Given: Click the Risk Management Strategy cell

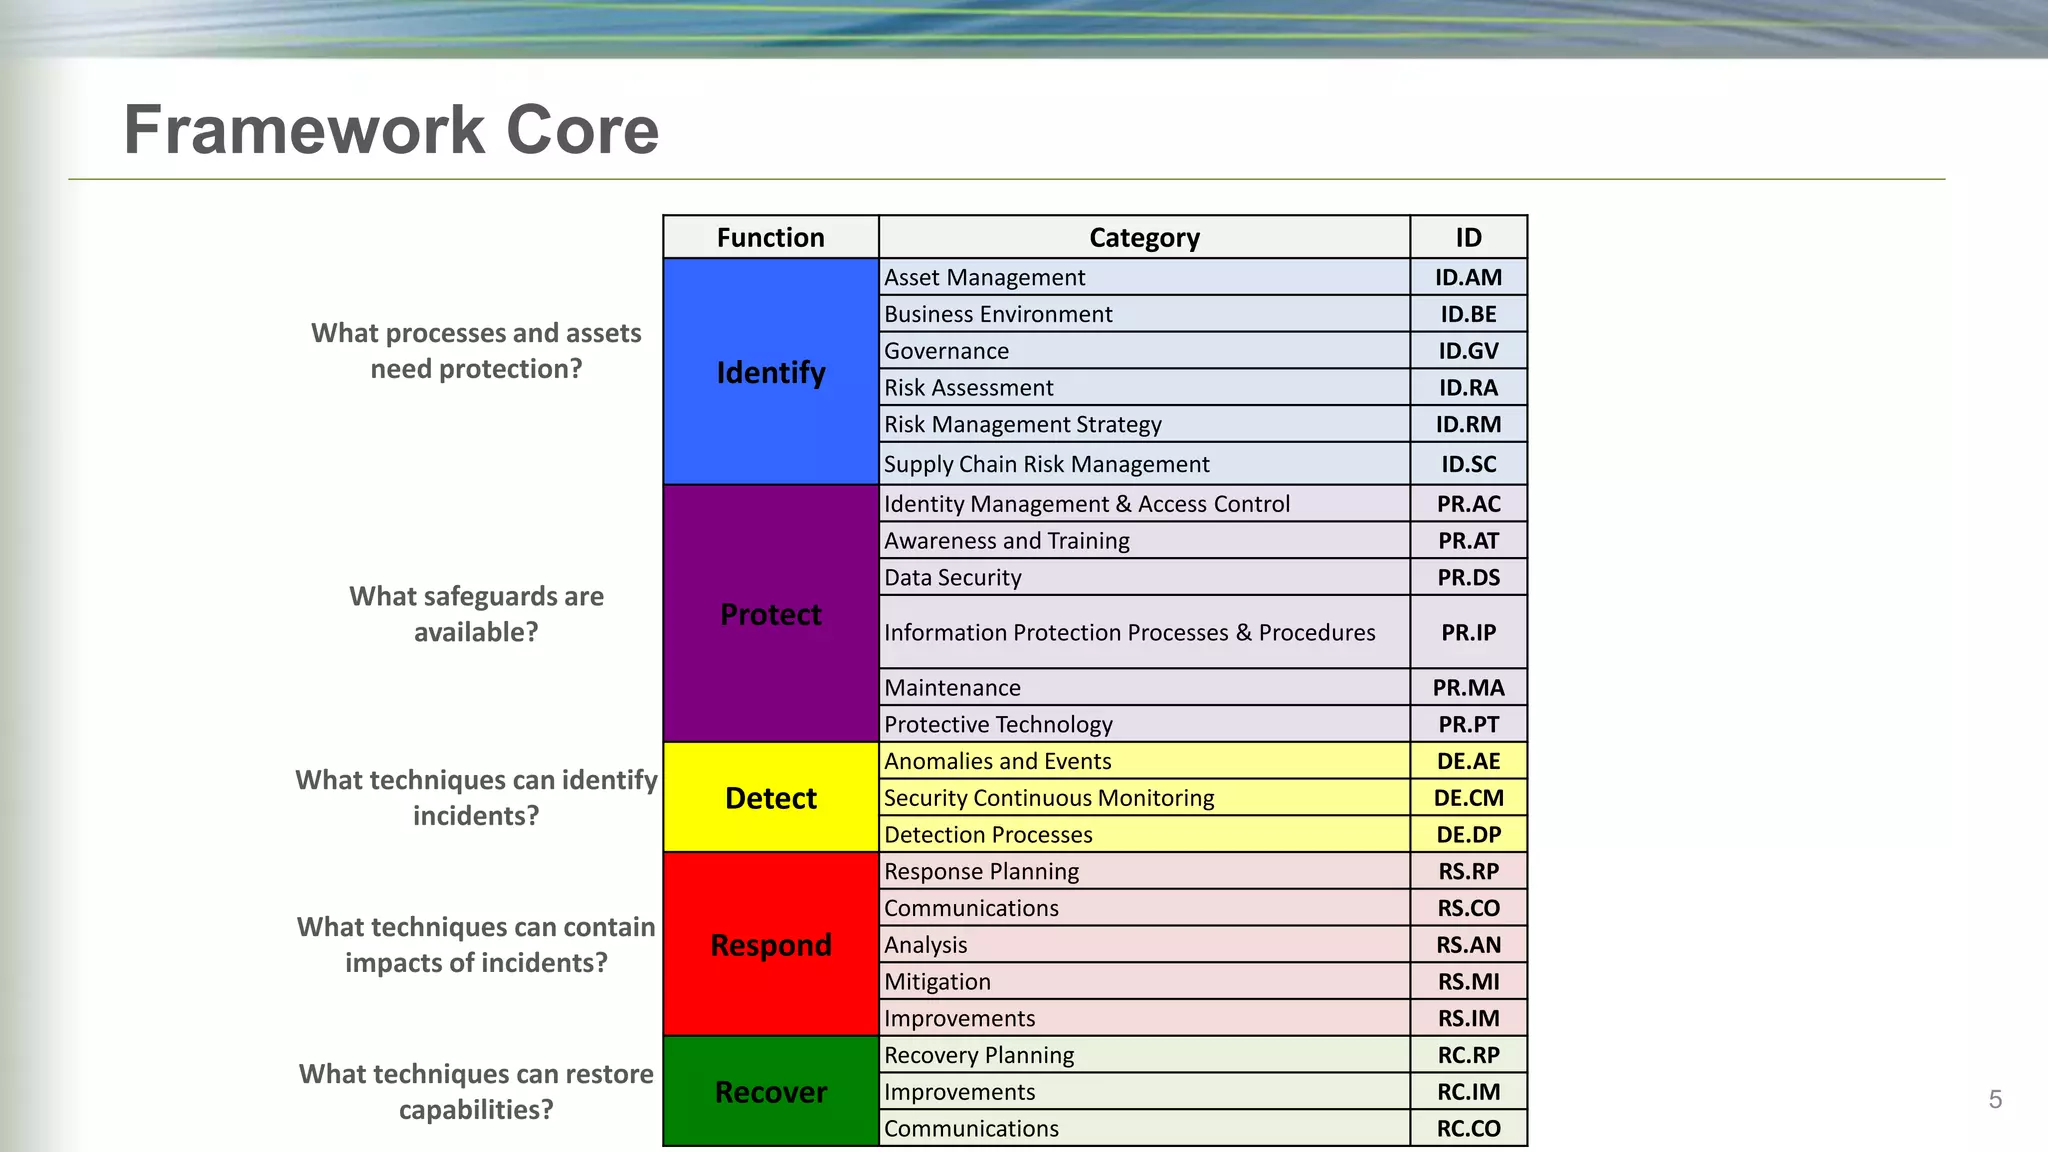Looking at the screenshot, I should (1145, 424).
